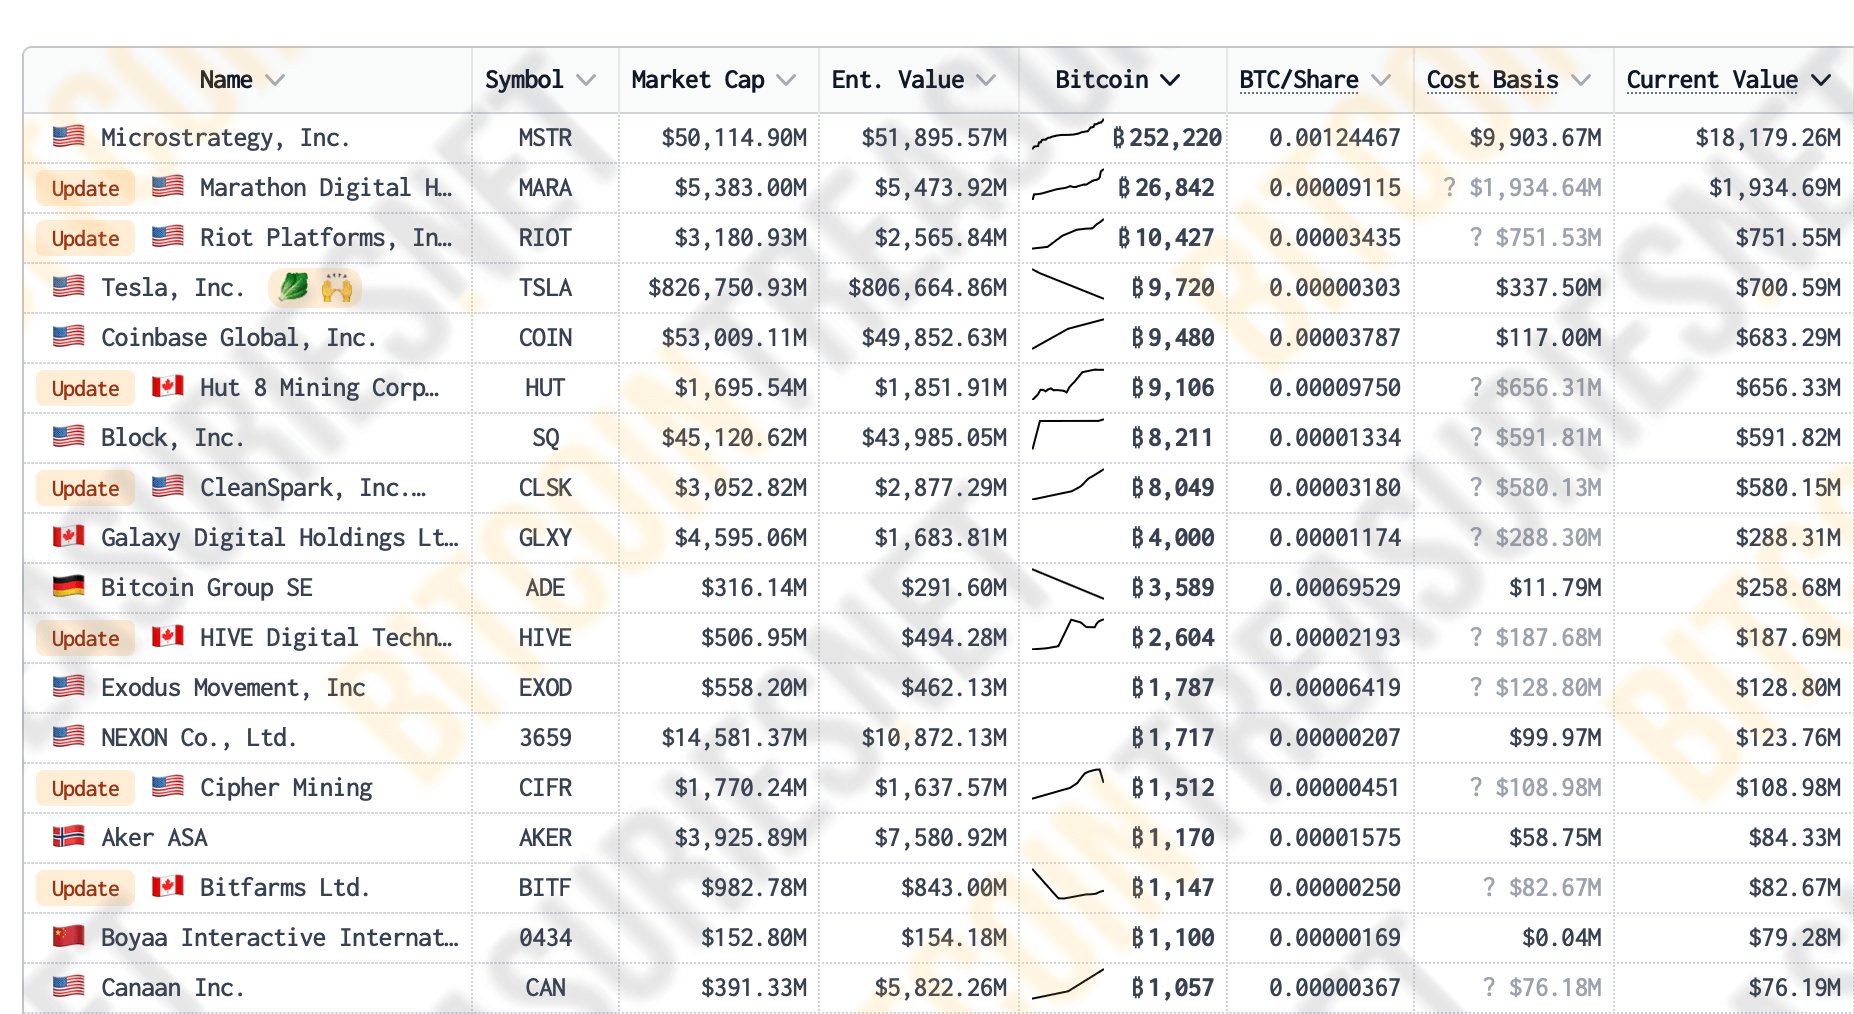Click the raised hands emoji next to Tesla
The width and height of the screenshot is (1854, 1014).
pyautogui.click(x=337, y=287)
